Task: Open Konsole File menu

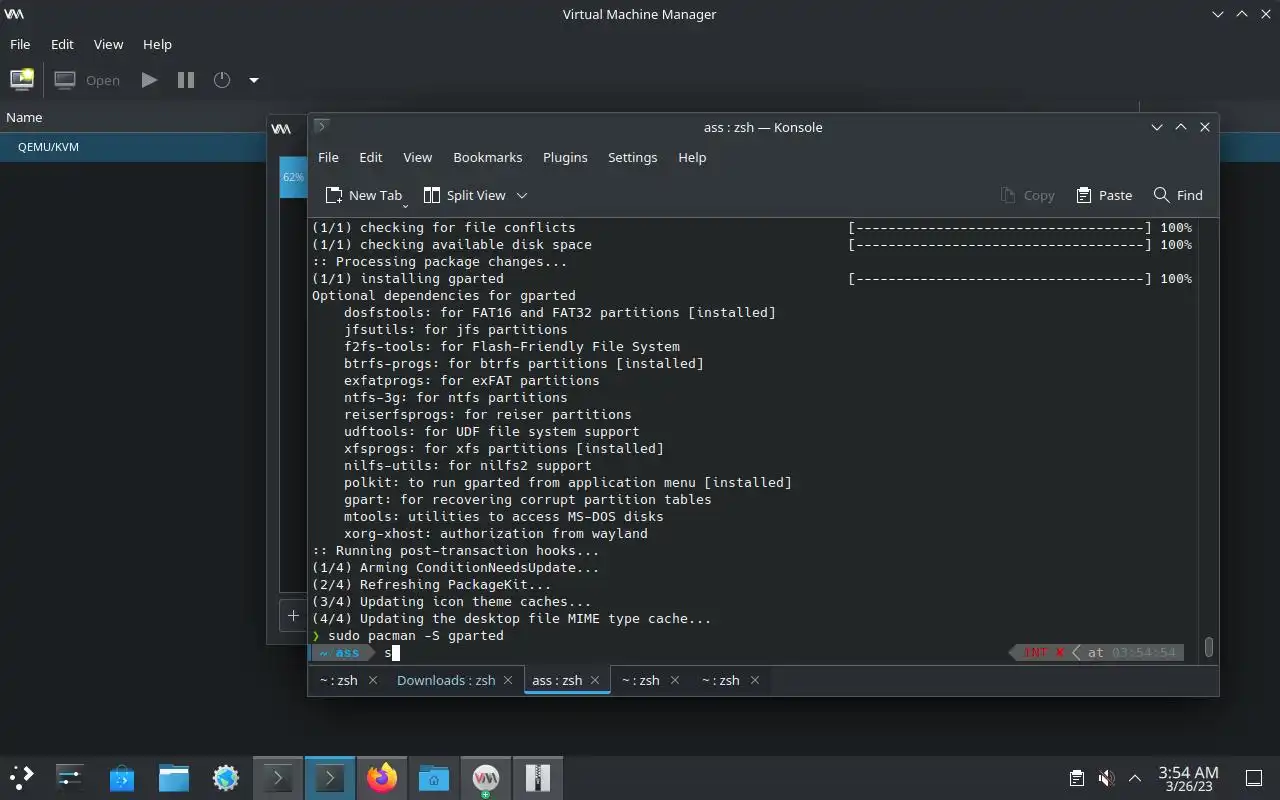Action: click(x=328, y=157)
